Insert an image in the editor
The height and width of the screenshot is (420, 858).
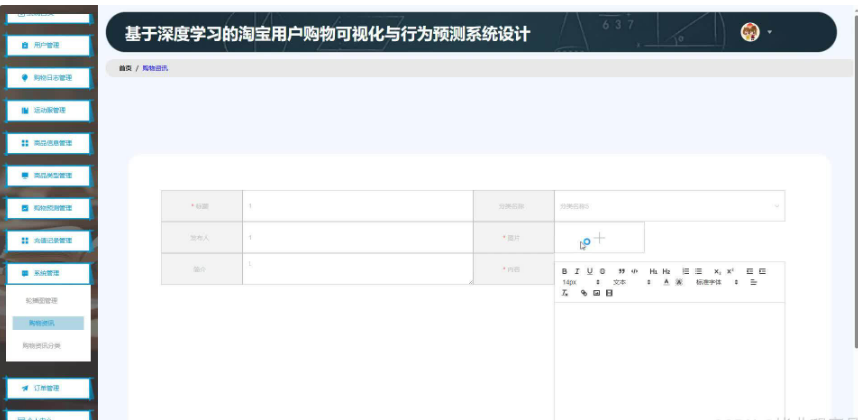coord(596,293)
